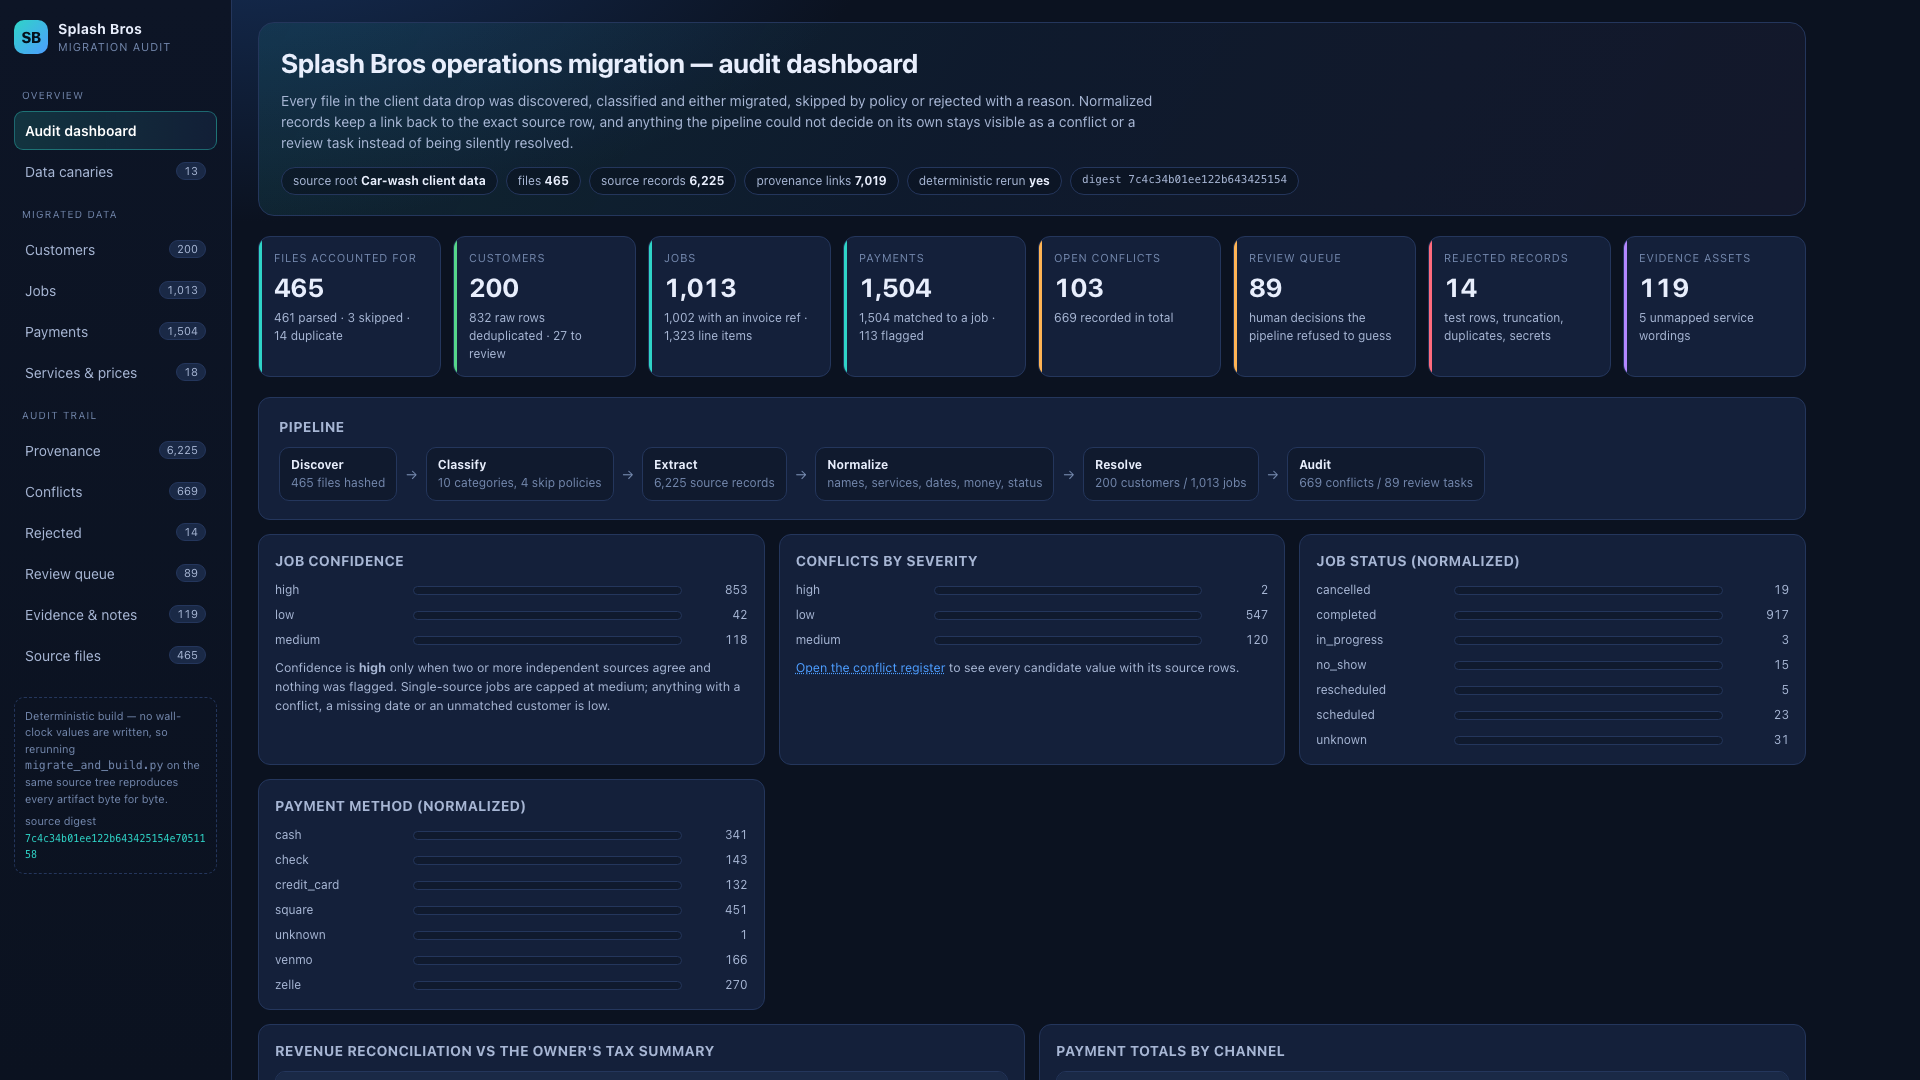Click the Data canaries 13 badge
The image size is (1920, 1080).
point(191,172)
